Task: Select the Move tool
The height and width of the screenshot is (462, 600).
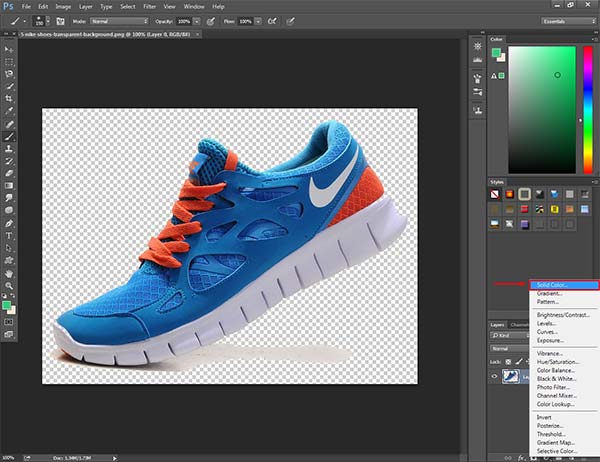Action: [8, 49]
